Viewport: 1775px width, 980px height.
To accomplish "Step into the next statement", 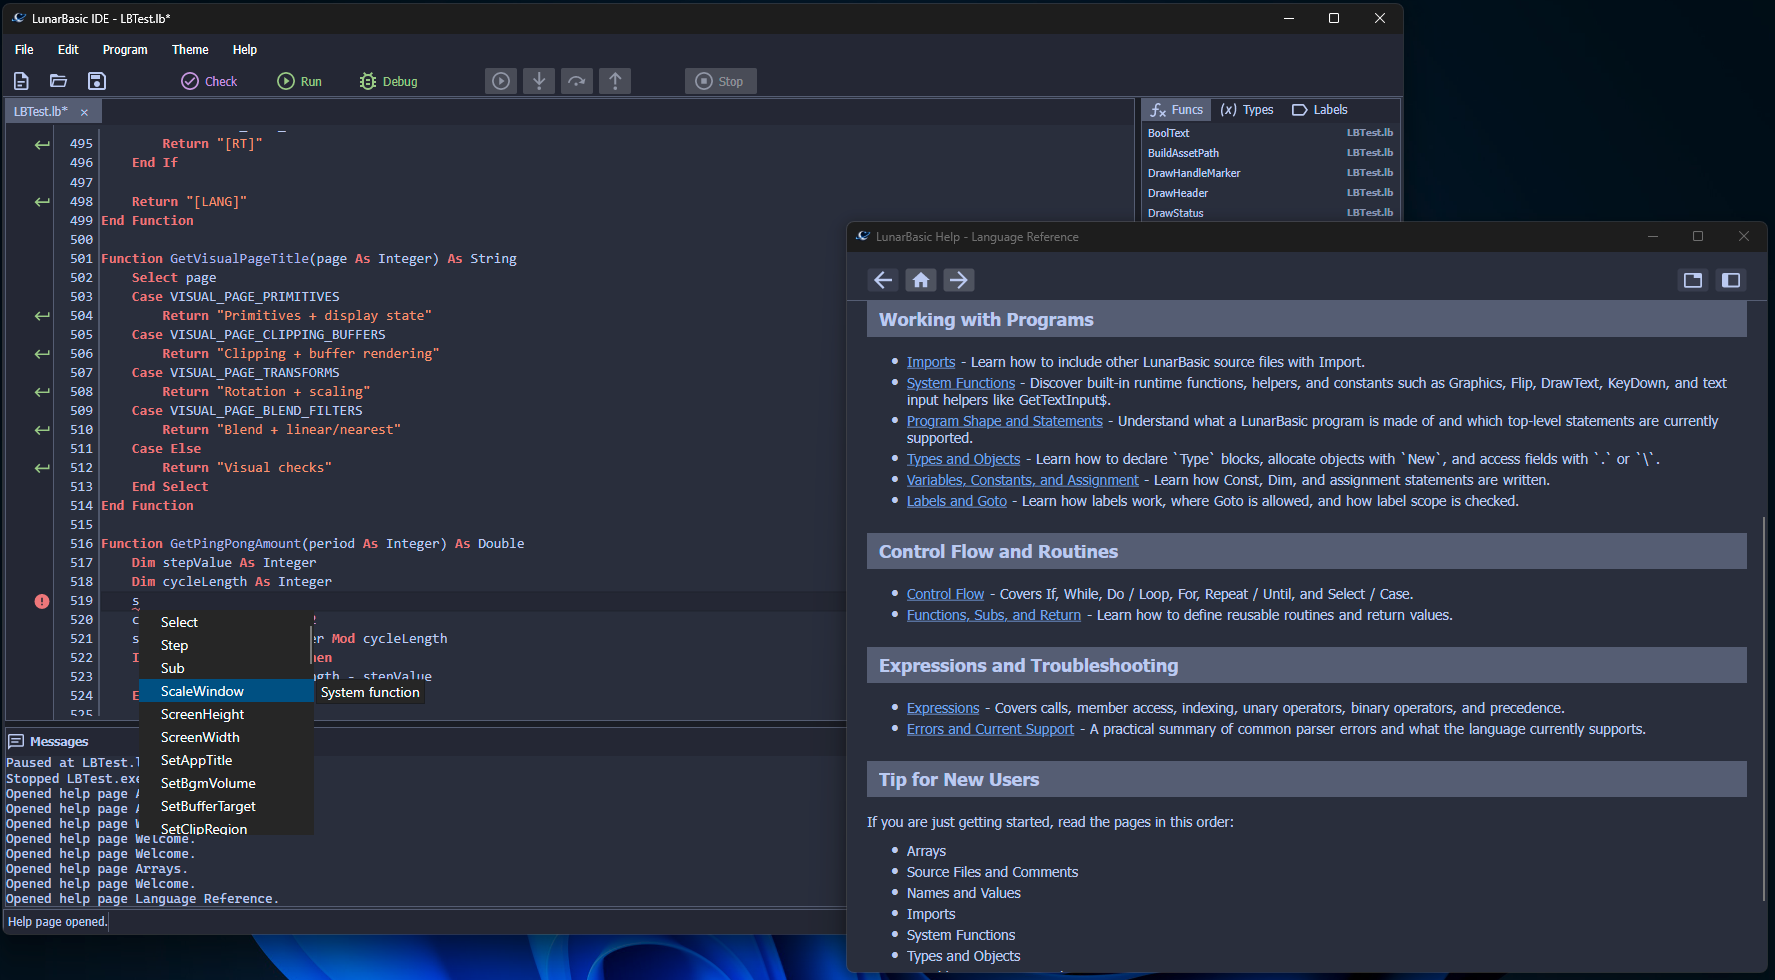I will click(539, 81).
